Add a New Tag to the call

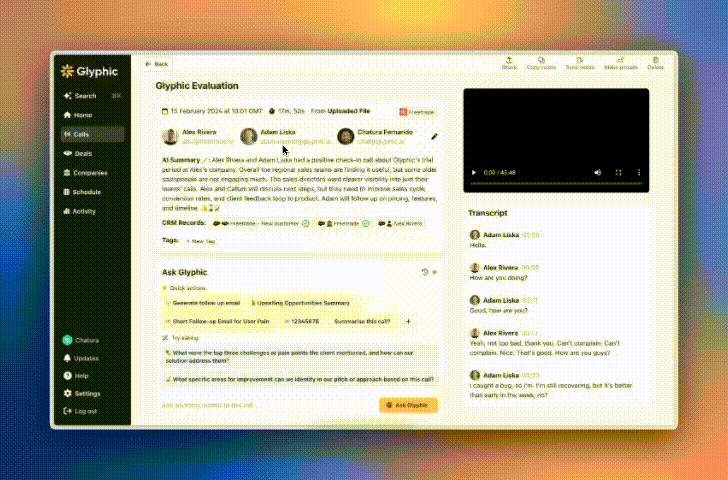click(200, 241)
